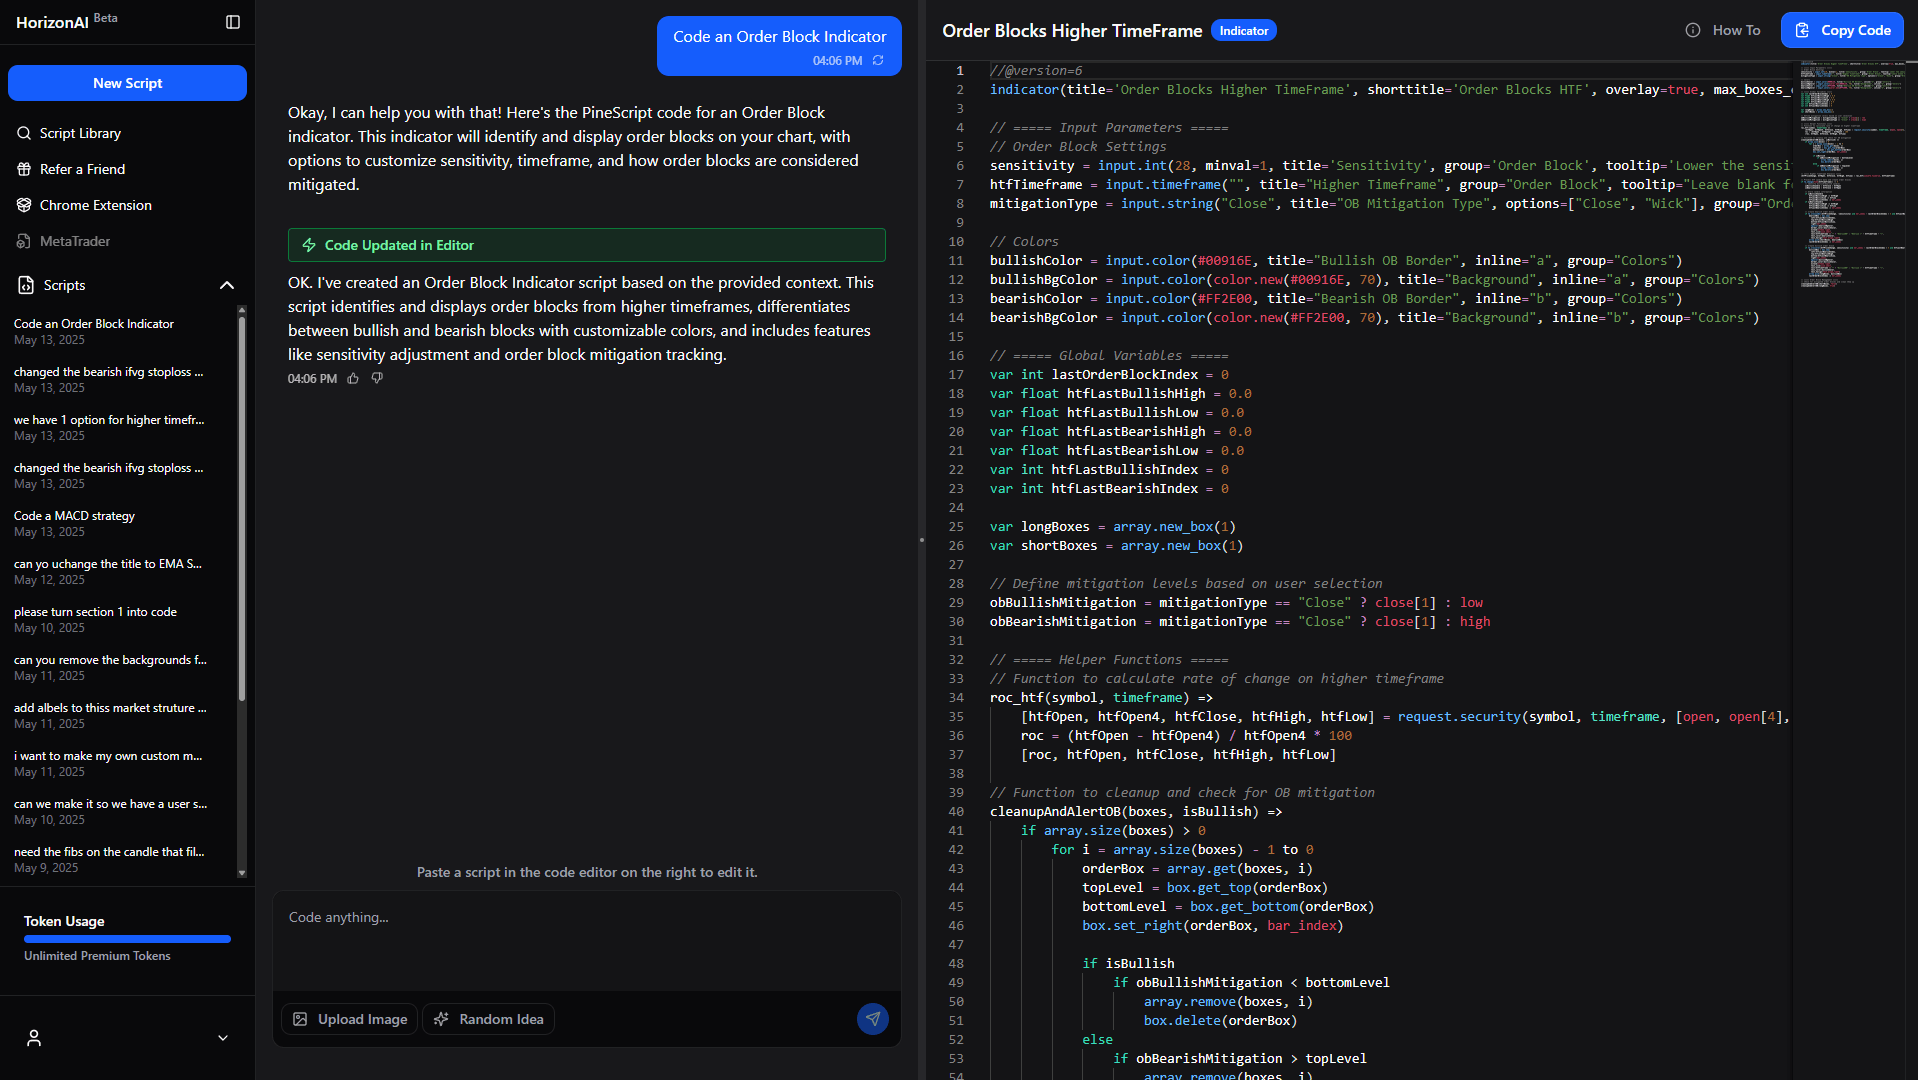The height and width of the screenshot is (1080, 1918).
Task: Click the user profile icon
Action: pyautogui.click(x=34, y=1038)
